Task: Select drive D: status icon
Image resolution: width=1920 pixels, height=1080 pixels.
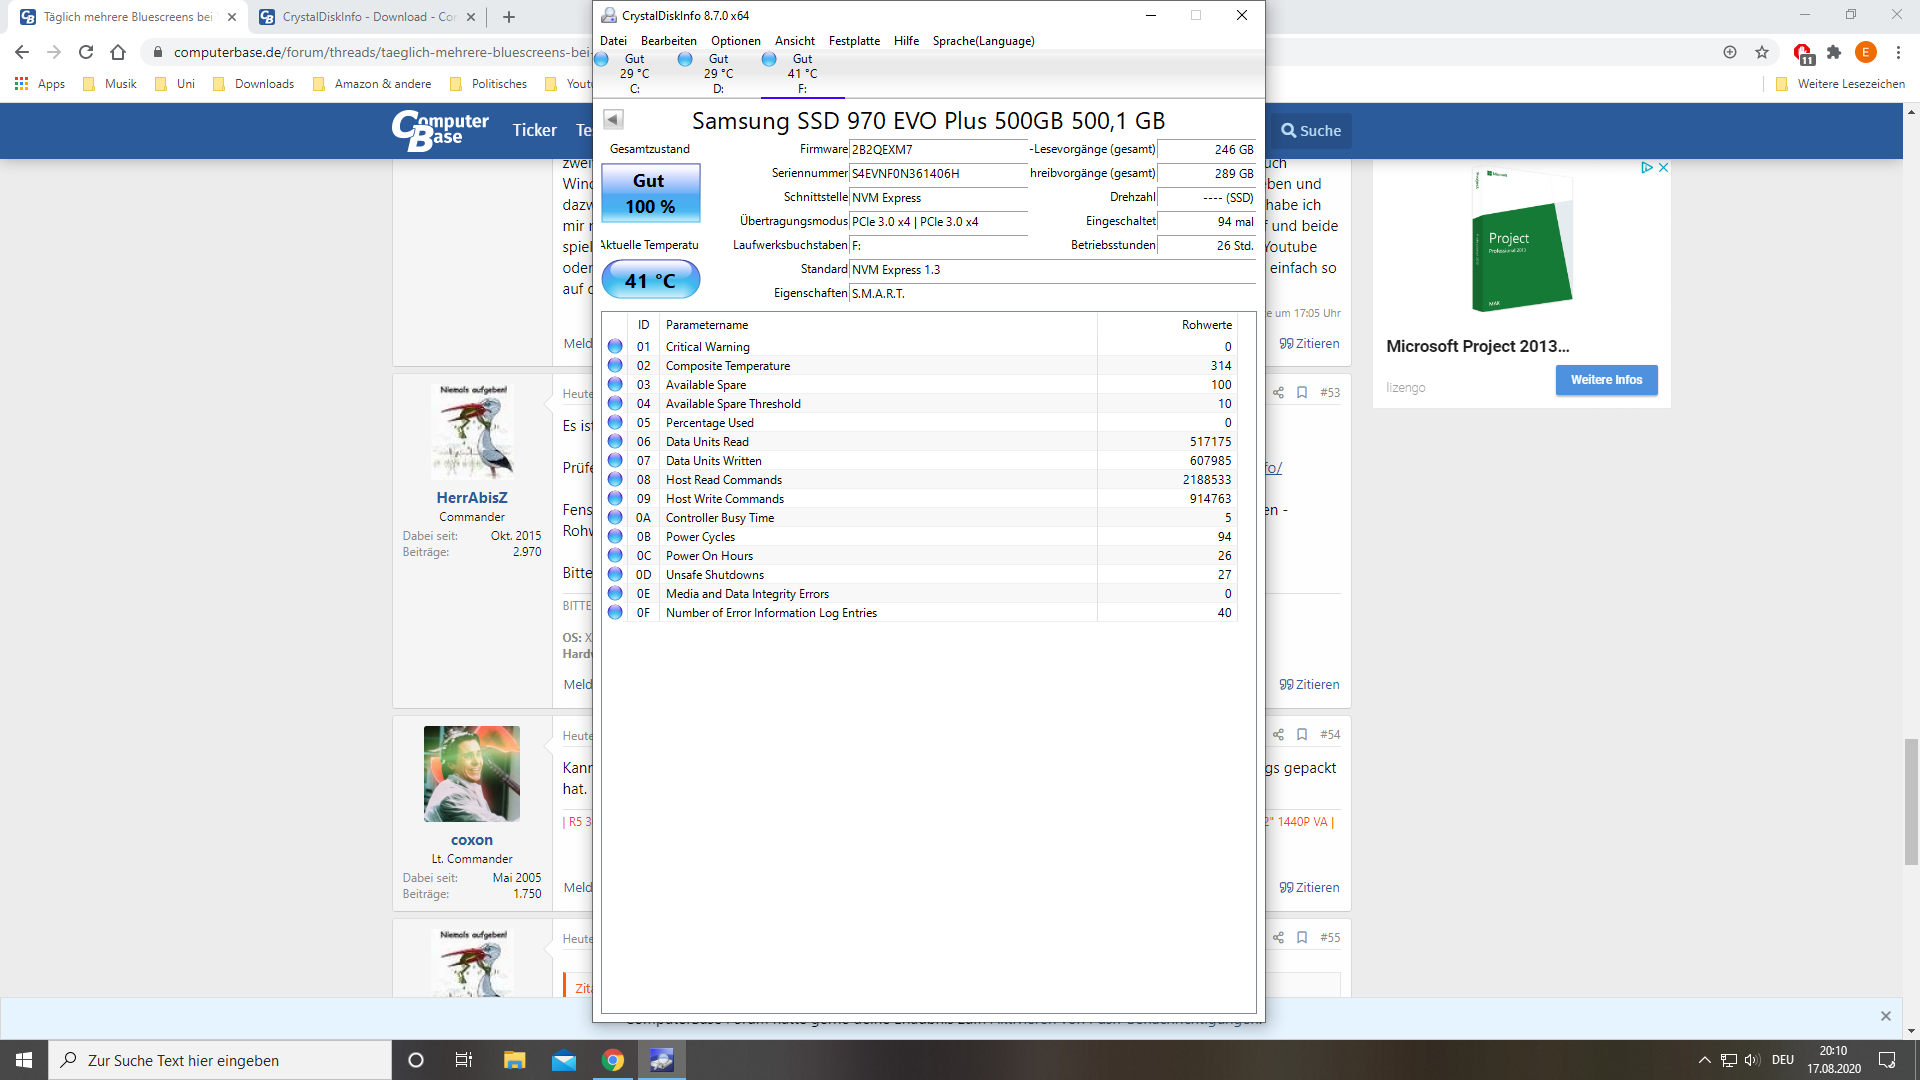Action: (685, 59)
